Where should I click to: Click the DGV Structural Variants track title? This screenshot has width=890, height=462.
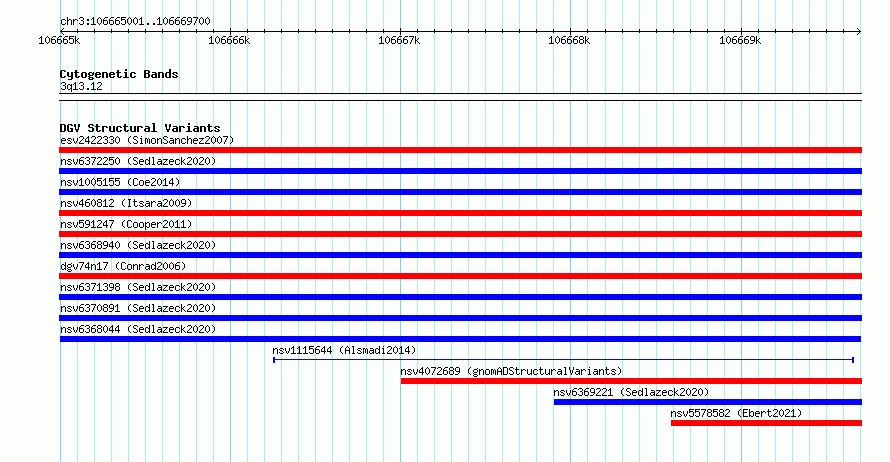coord(140,128)
